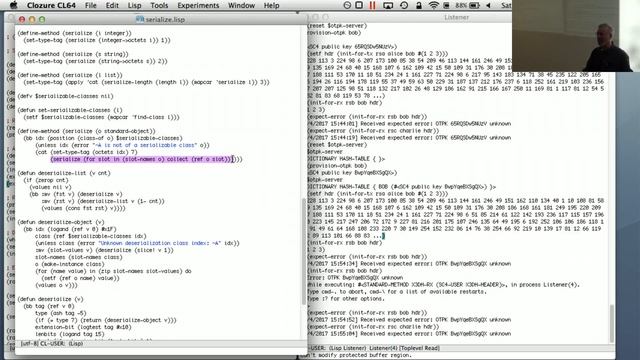Click "Can't modify protected buffer region" message
The height and width of the screenshot is (360, 640).
[x=361, y=356]
